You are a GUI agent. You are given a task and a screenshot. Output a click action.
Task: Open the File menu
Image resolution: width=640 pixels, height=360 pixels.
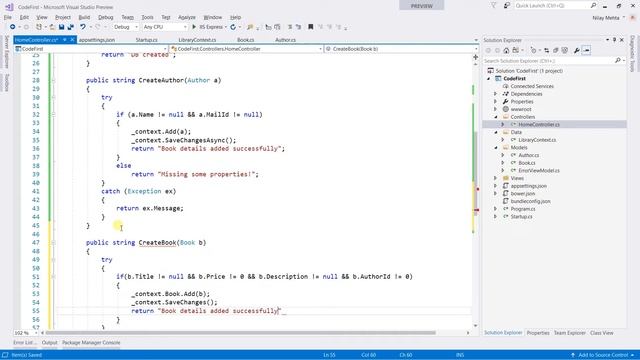click(8, 17)
